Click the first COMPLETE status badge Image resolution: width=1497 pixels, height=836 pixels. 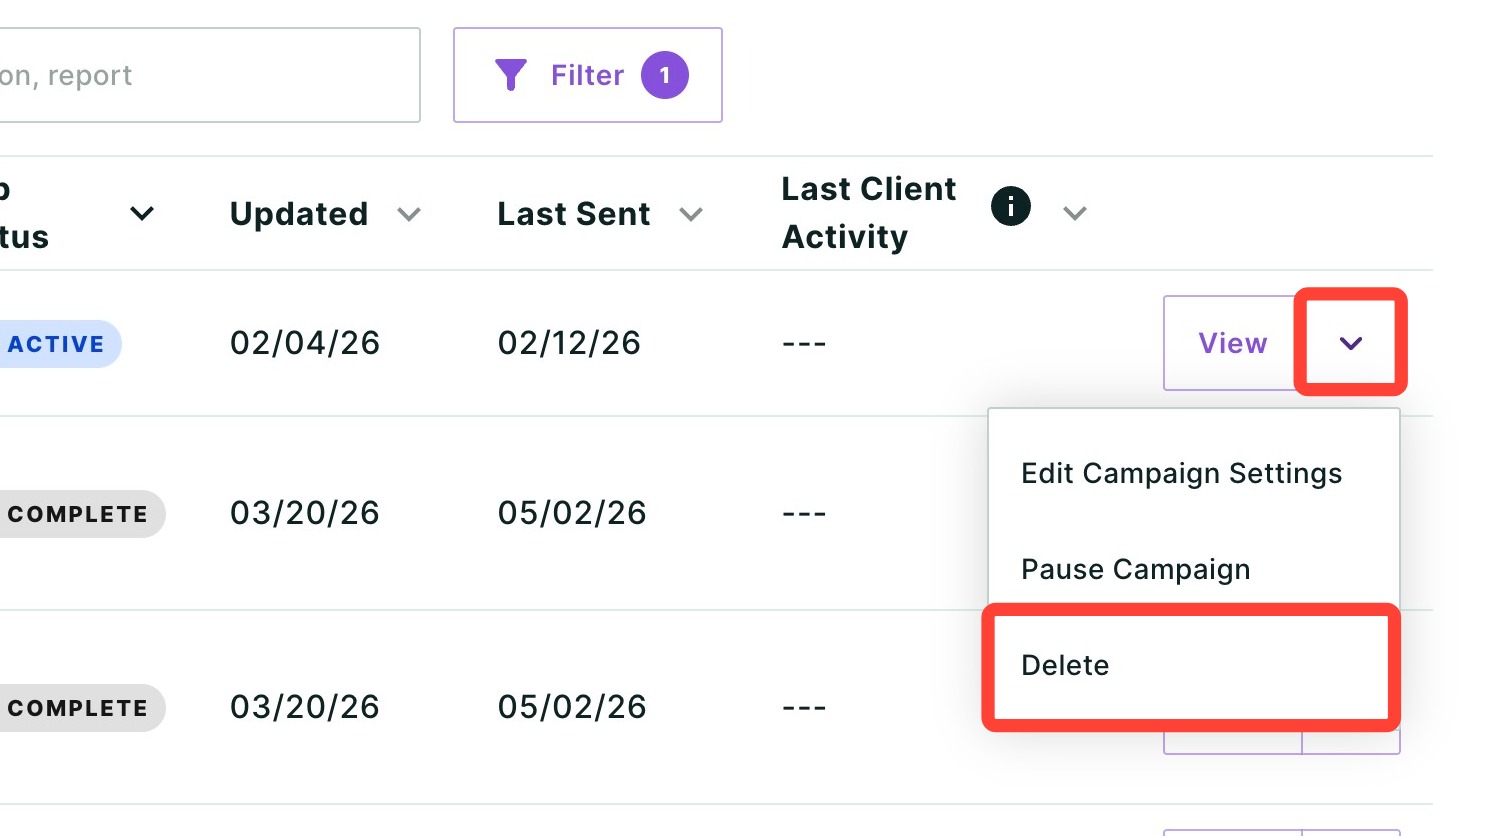[x=80, y=514]
